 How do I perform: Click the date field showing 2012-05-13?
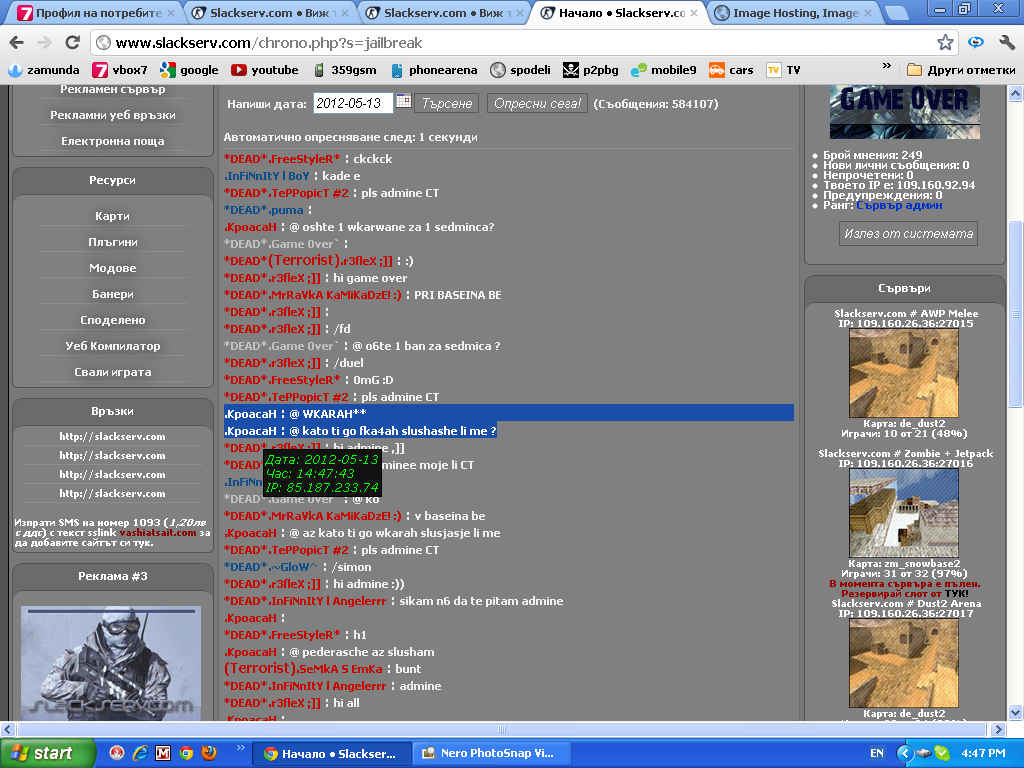click(x=353, y=103)
